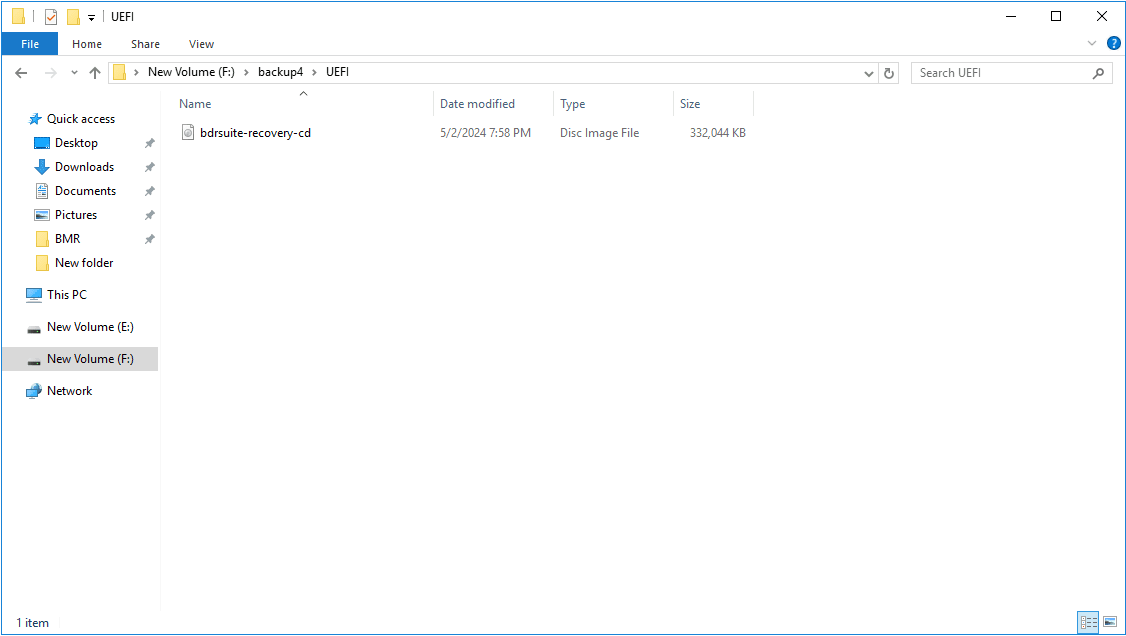1126x636 pixels.
Task: Expand the ribbon with the chevron
Action: tap(1092, 43)
